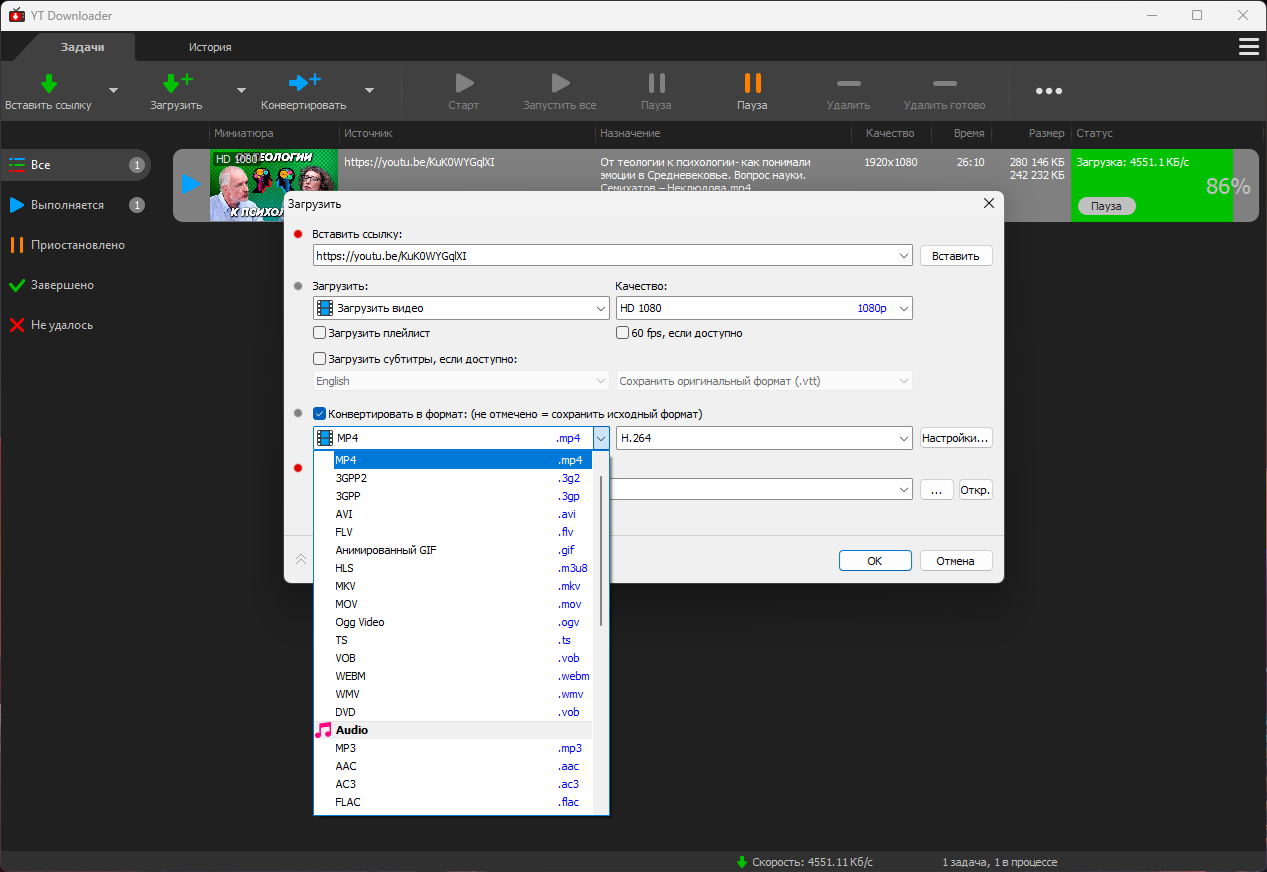The width and height of the screenshot is (1267, 872).
Task: Click the download speed status bar entry
Action: [805, 862]
